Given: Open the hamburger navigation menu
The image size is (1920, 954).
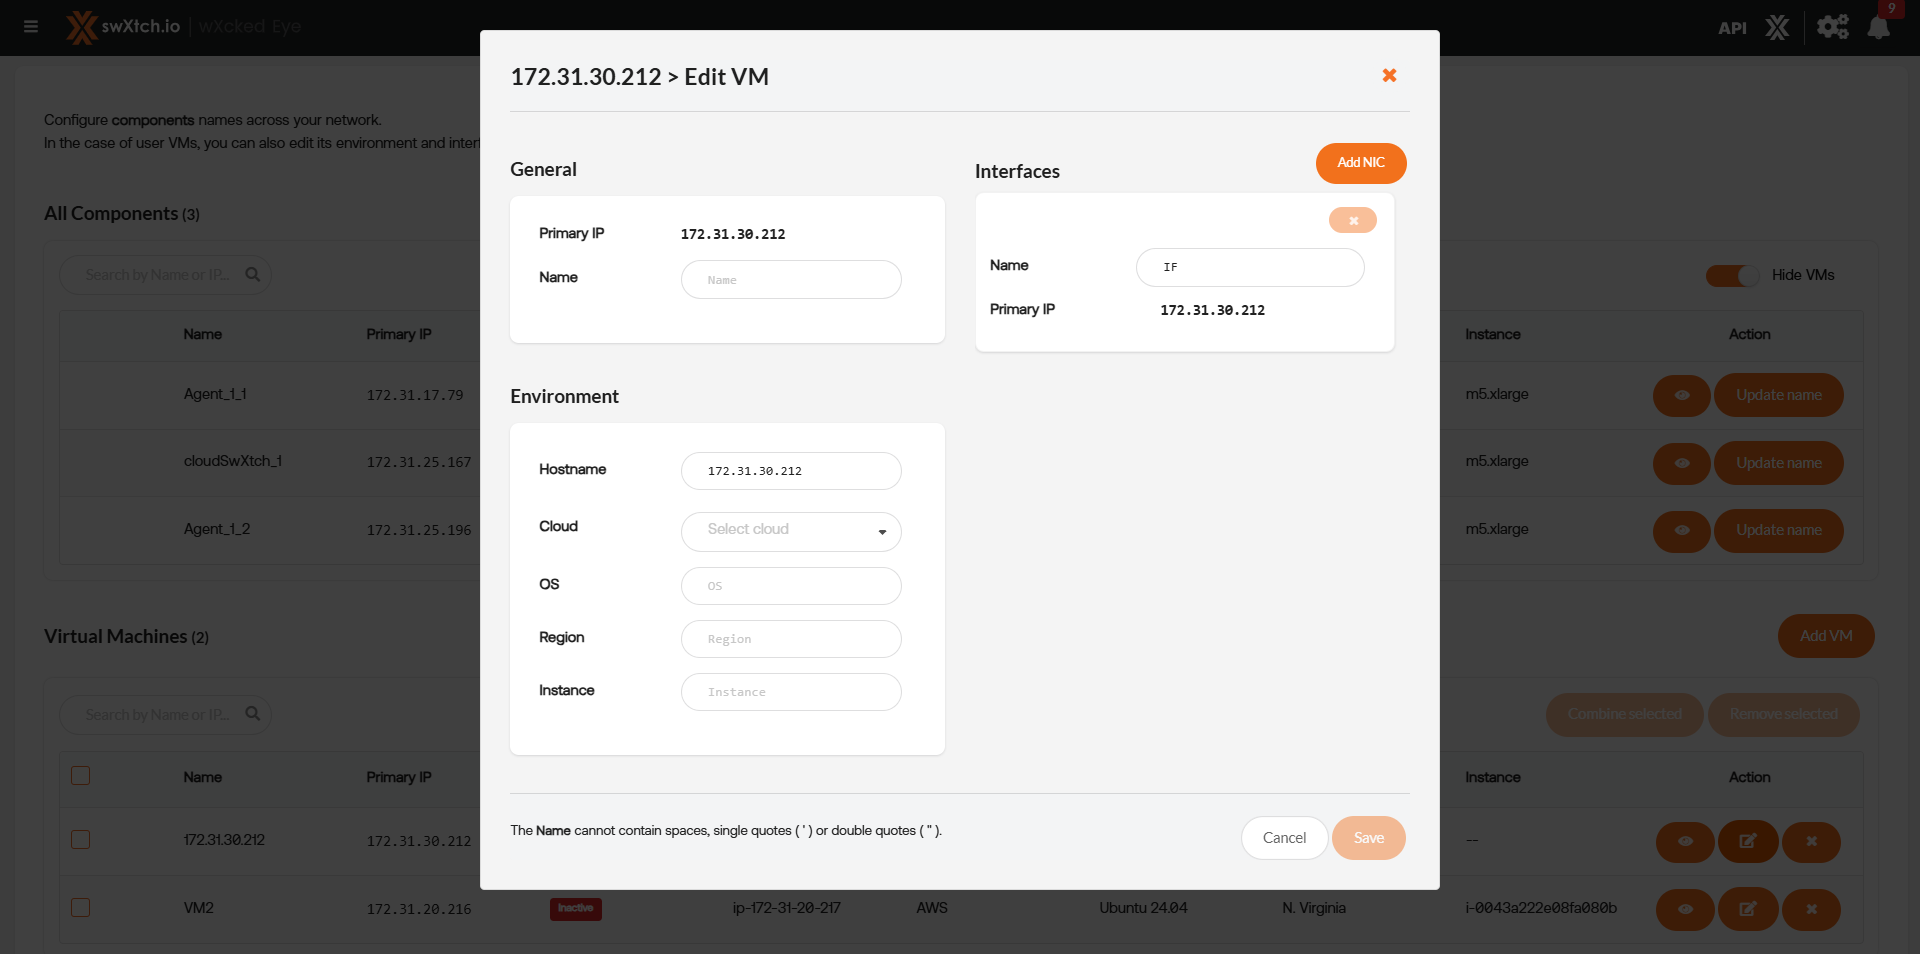Looking at the screenshot, I should click(x=31, y=27).
